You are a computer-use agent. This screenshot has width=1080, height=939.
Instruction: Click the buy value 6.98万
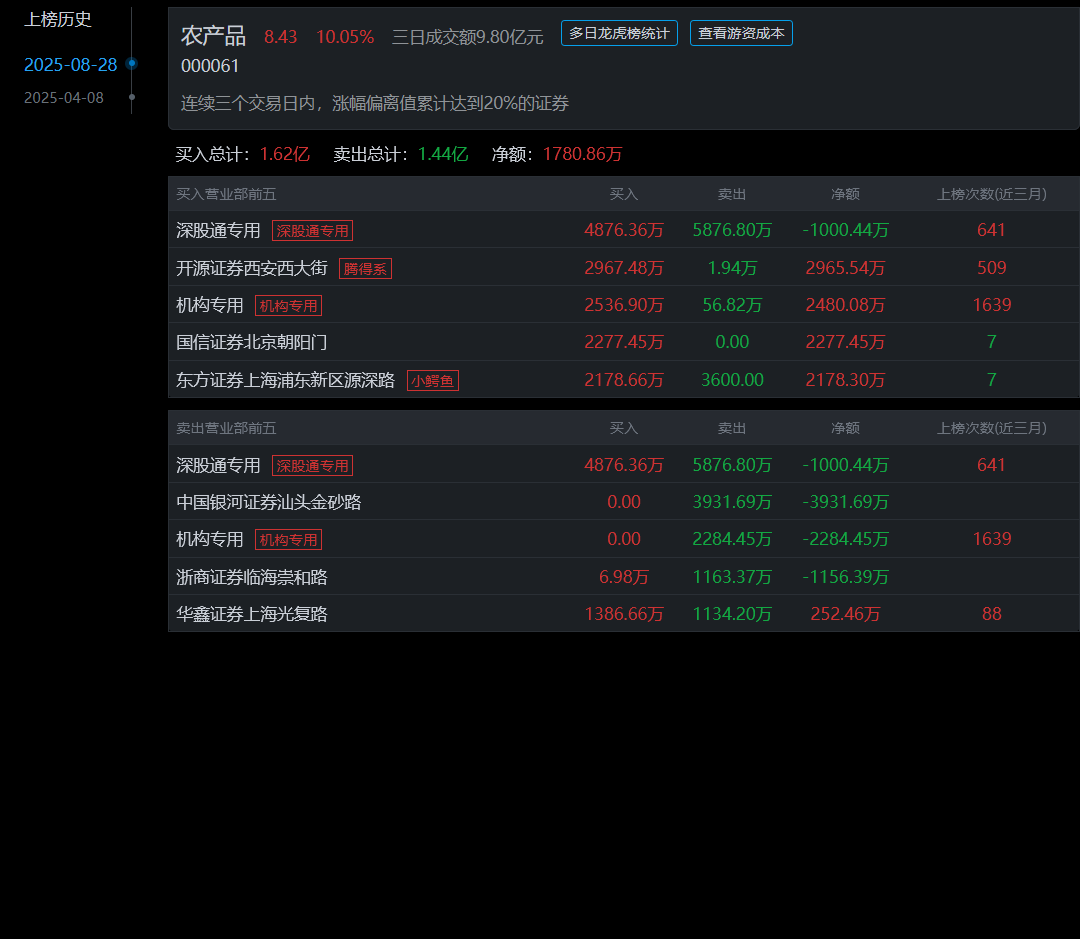click(624, 577)
